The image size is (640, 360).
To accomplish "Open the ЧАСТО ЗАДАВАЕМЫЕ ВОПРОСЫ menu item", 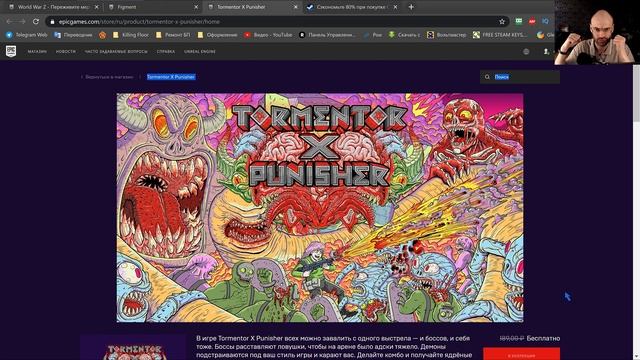I will (x=116, y=51).
